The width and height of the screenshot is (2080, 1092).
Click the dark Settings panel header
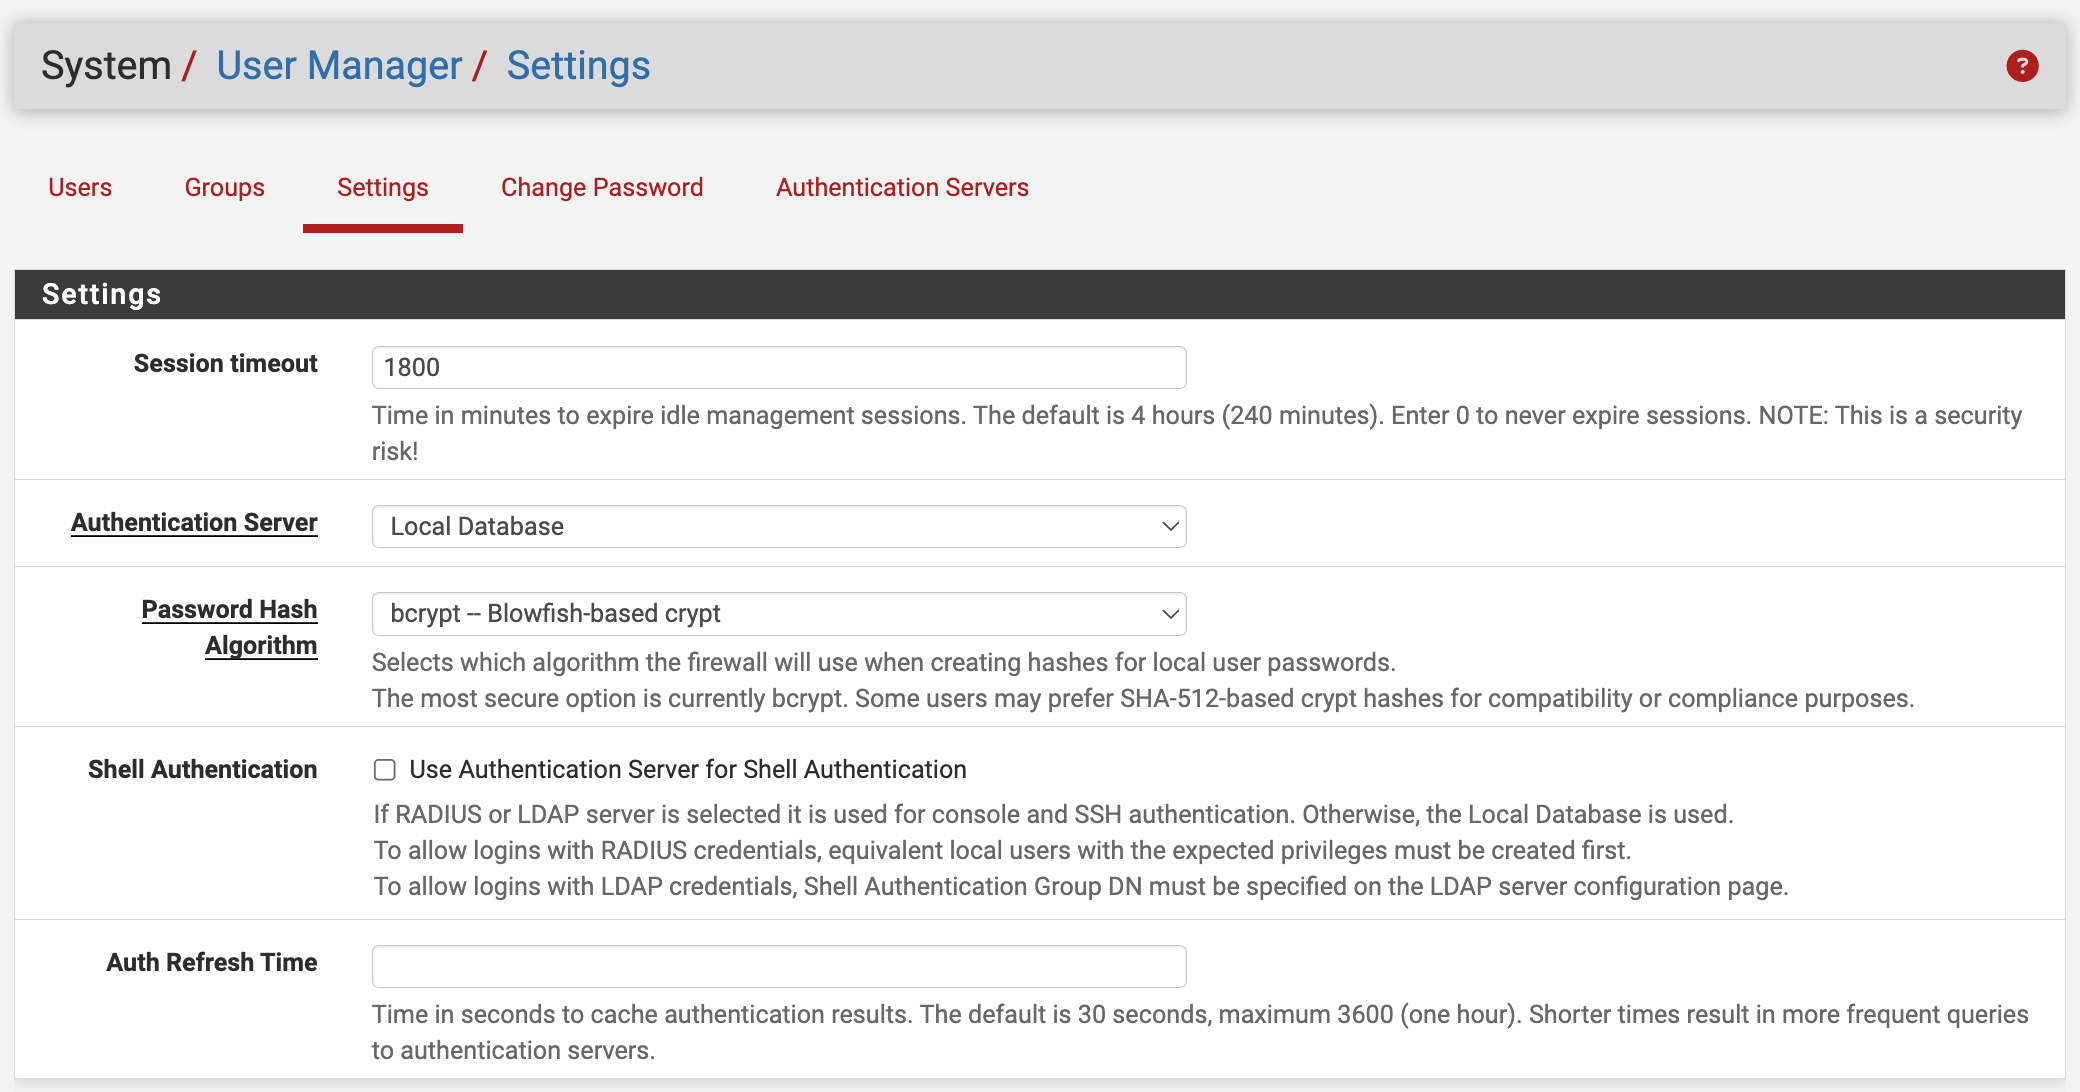point(1039,294)
